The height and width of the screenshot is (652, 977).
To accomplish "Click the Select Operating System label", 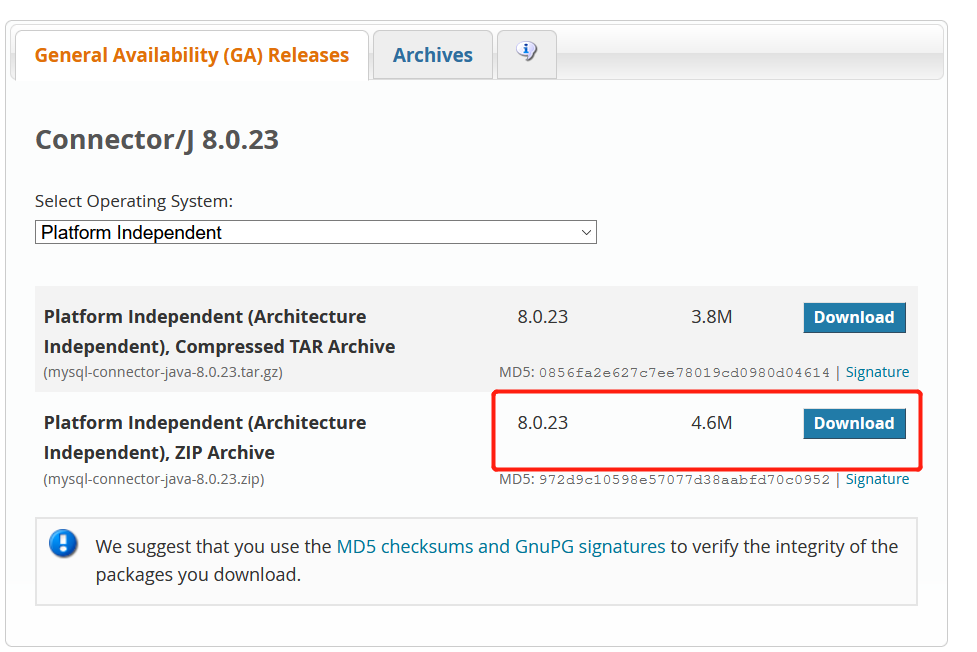I will click(x=134, y=201).
